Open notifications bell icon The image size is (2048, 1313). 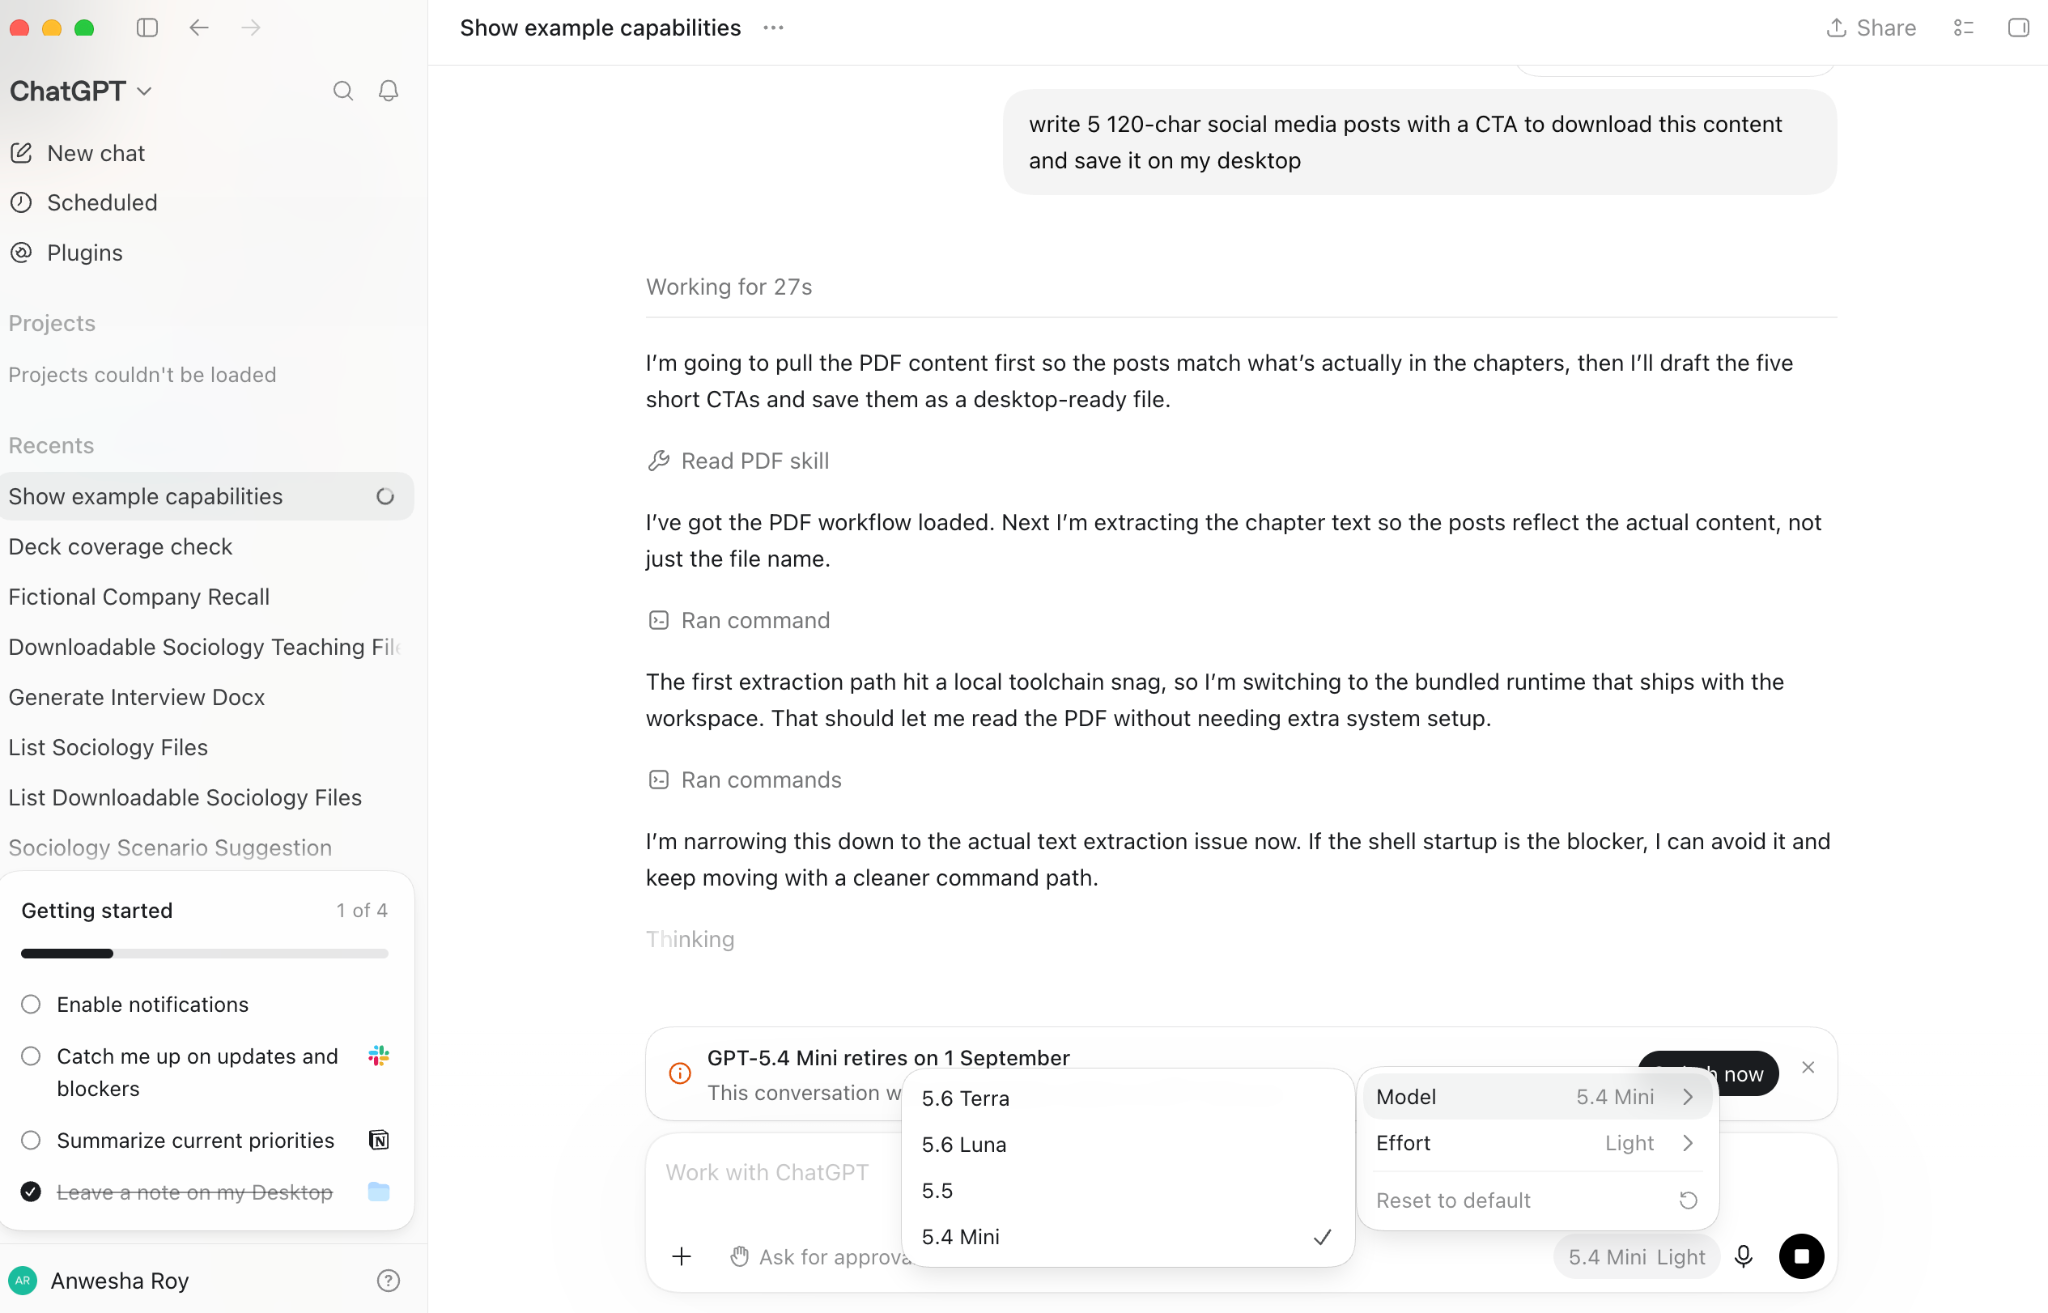pos(389,91)
